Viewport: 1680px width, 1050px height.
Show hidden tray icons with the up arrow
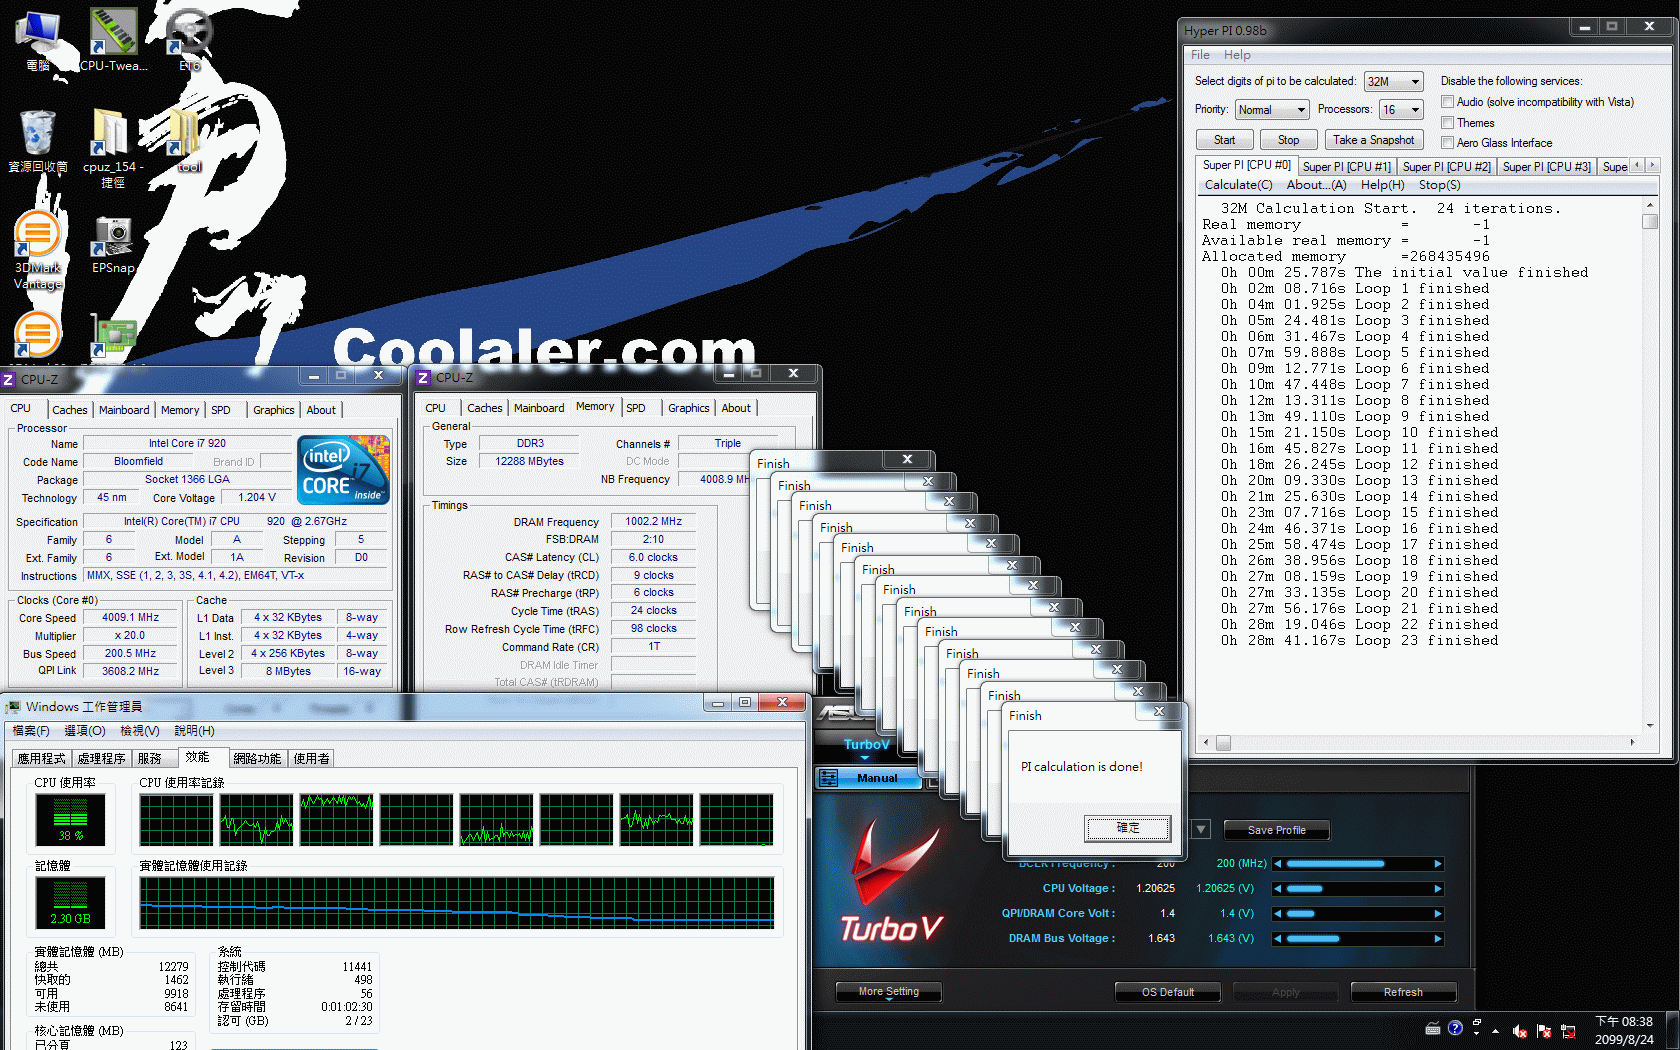tap(1496, 1030)
